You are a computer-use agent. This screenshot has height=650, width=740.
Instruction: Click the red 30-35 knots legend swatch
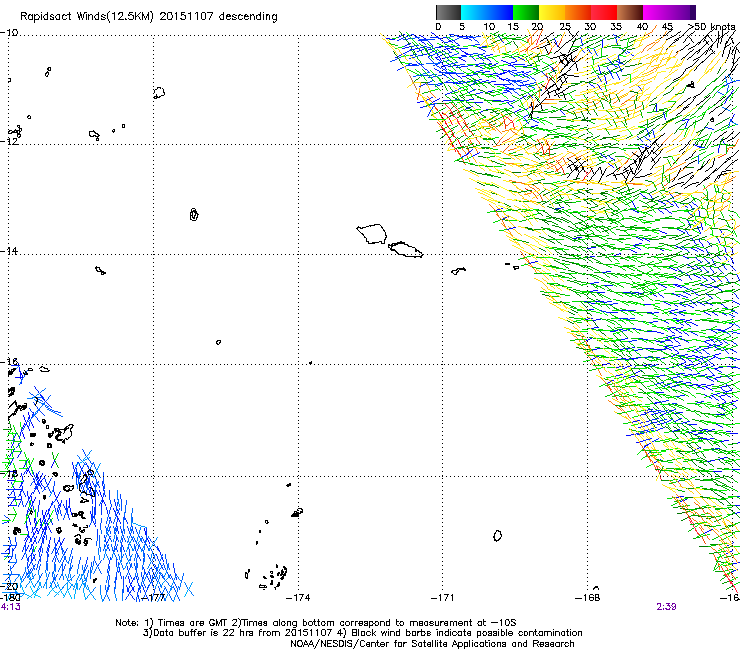pos(604,12)
